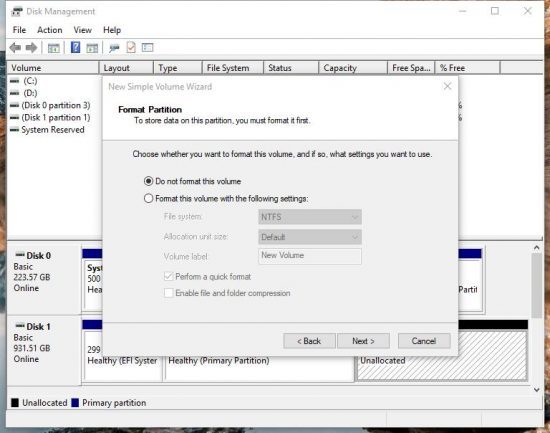Click the Cancel button in wizard
Image resolution: width=550 pixels, height=433 pixels.
pyautogui.click(x=424, y=341)
